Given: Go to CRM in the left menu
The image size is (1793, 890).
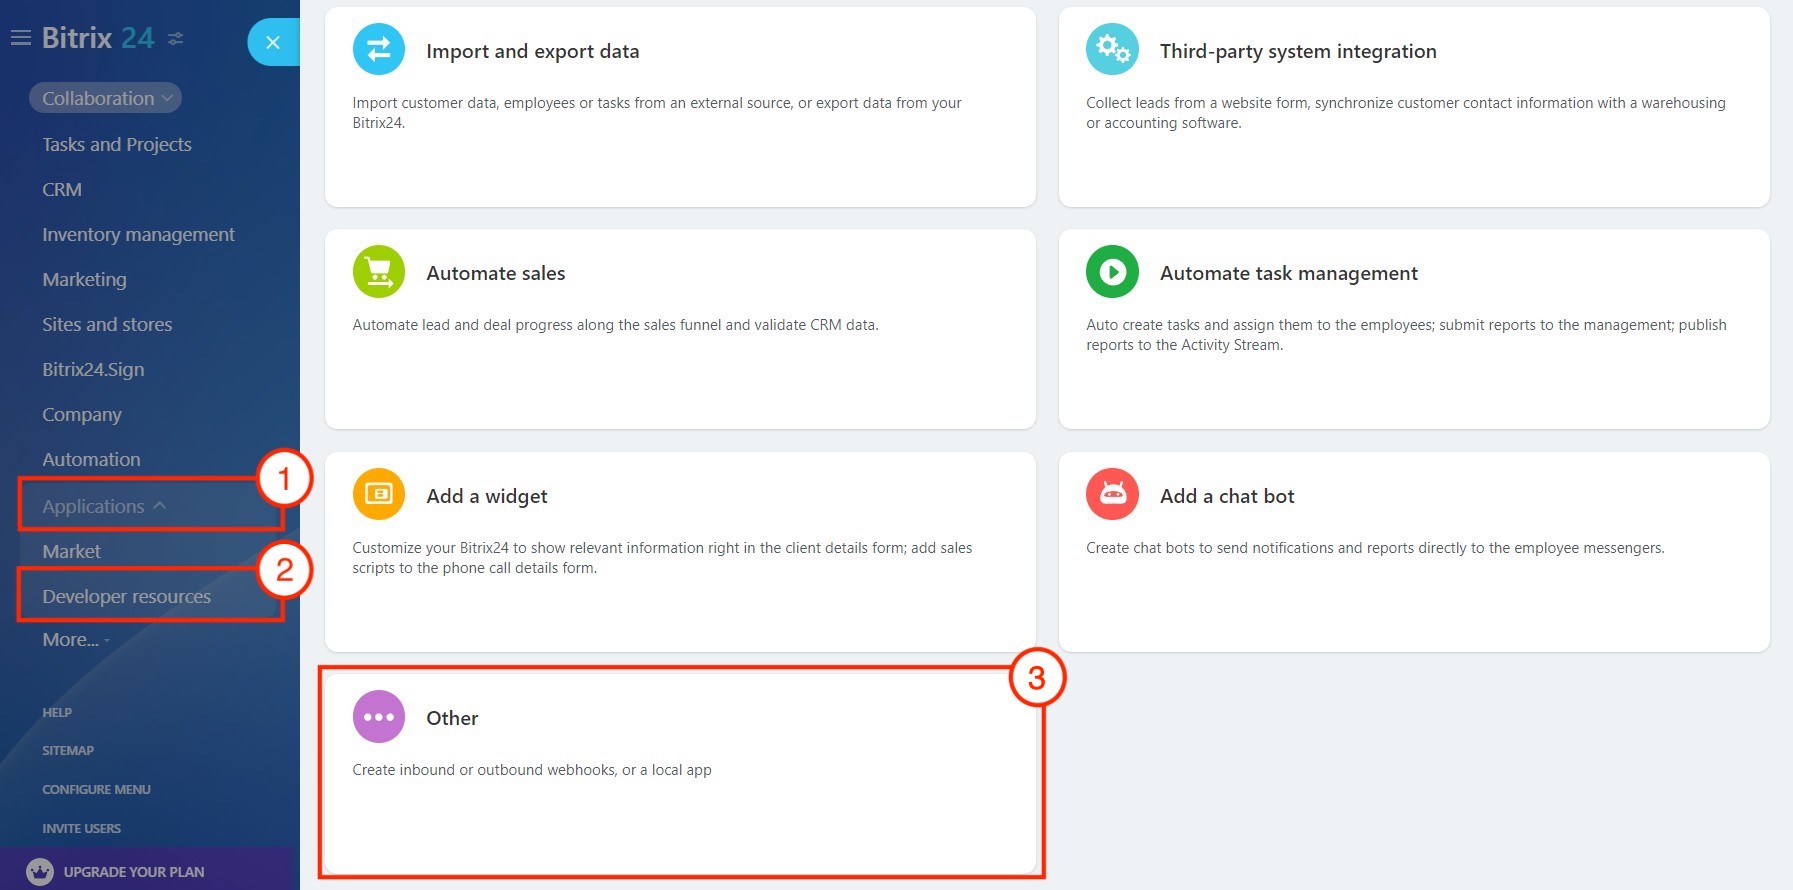Looking at the screenshot, I should (x=62, y=190).
